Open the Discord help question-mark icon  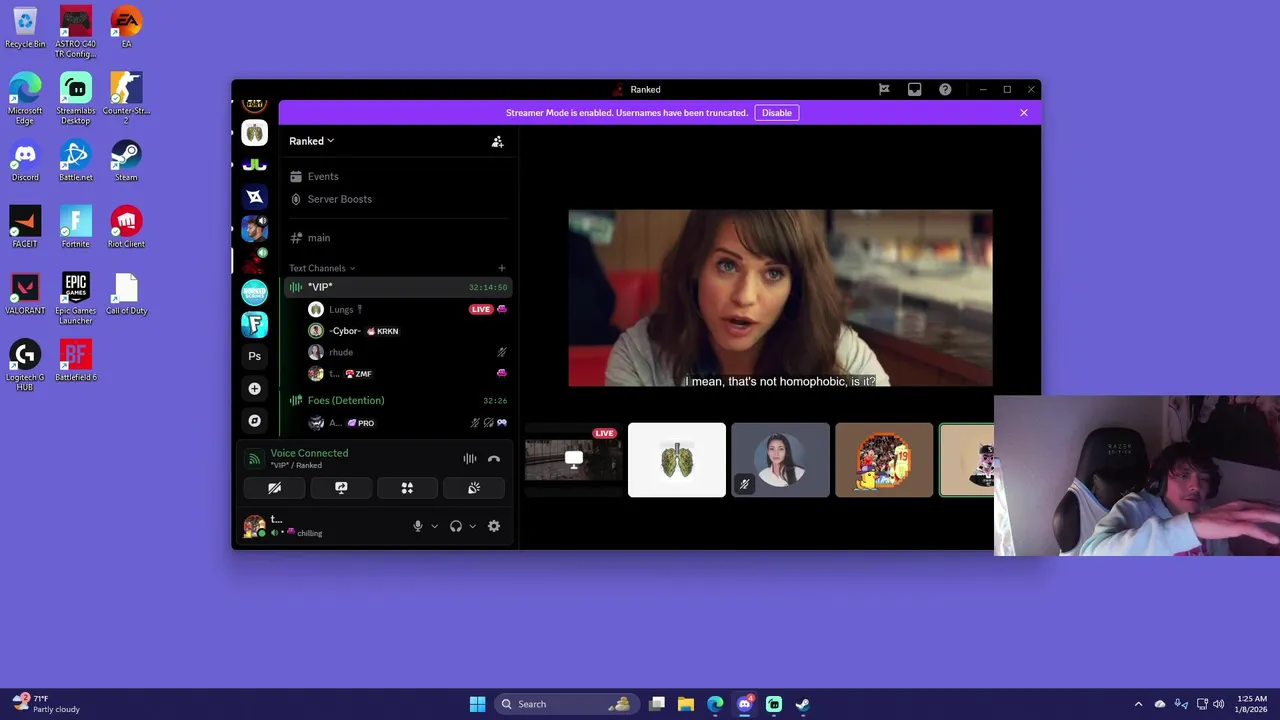pyautogui.click(x=945, y=89)
